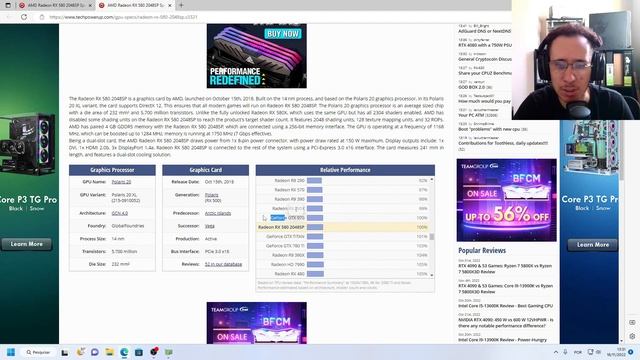Click the Graphics Processor table header
The width and height of the screenshot is (640, 360).
tap(112, 170)
